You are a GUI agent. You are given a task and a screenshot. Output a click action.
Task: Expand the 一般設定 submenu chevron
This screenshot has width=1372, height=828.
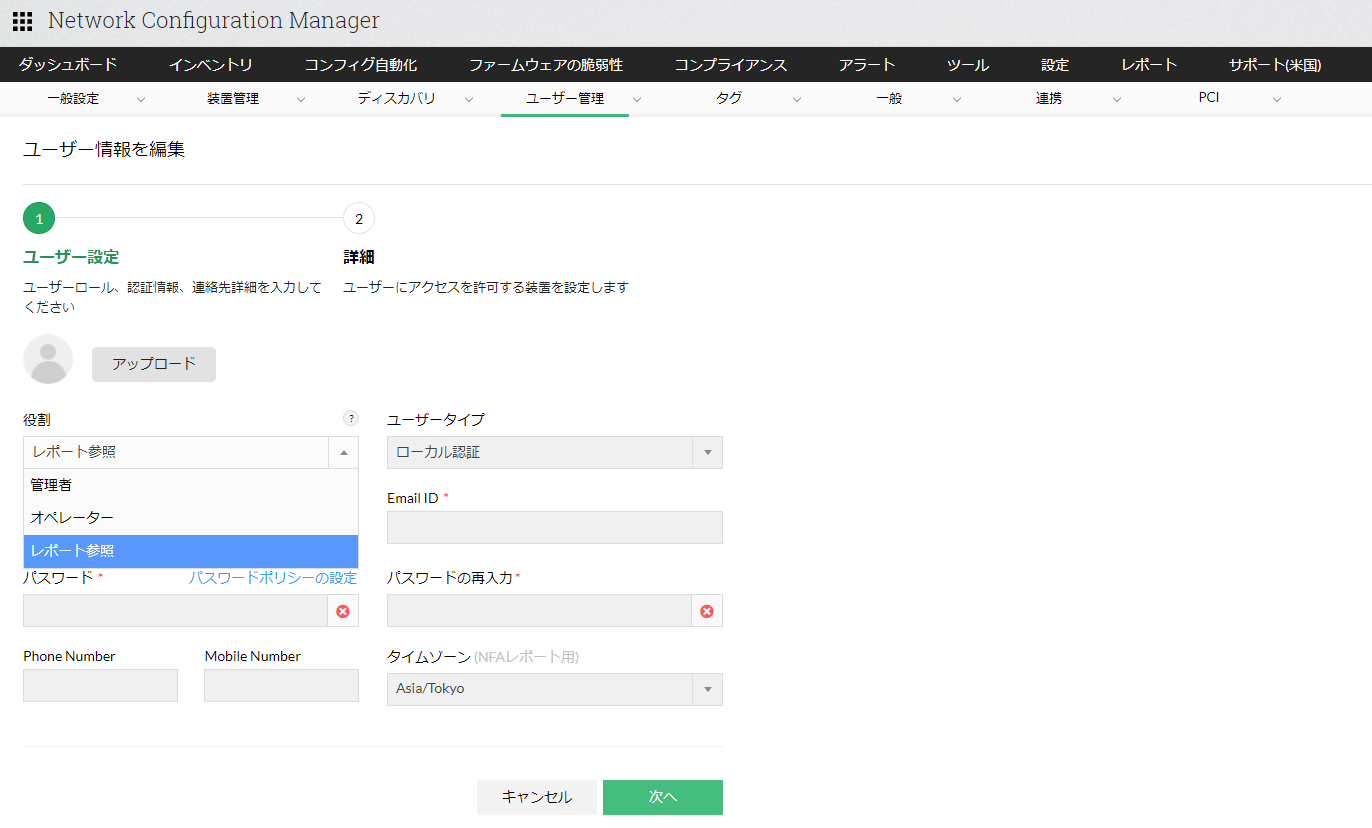coord(141,99)
